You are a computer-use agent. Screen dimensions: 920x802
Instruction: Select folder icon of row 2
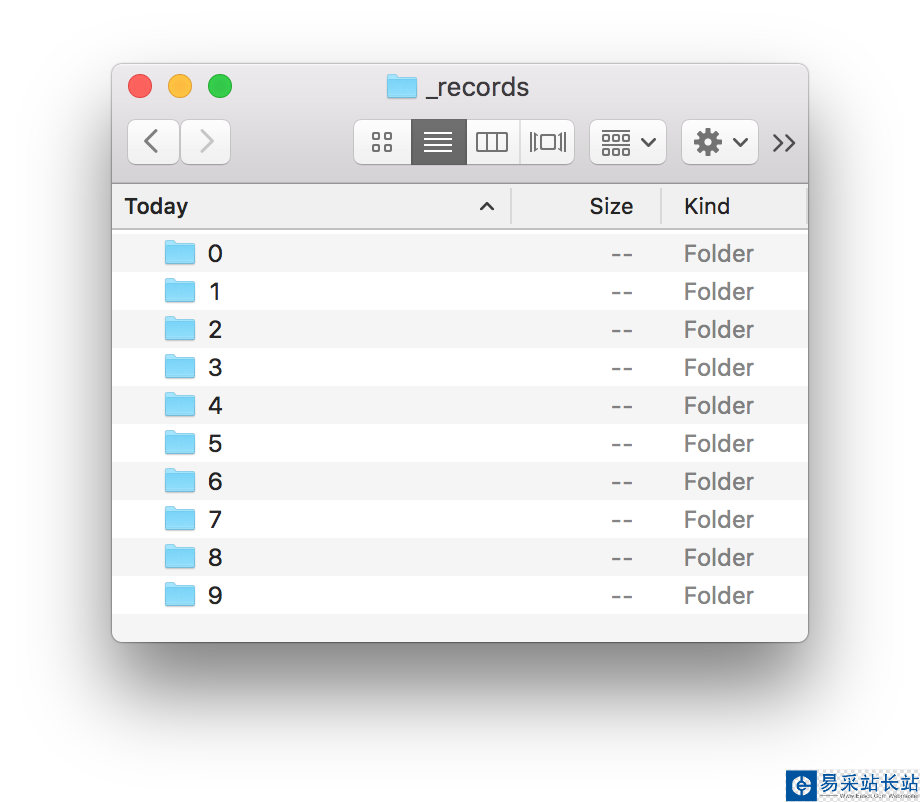[180, 329]
